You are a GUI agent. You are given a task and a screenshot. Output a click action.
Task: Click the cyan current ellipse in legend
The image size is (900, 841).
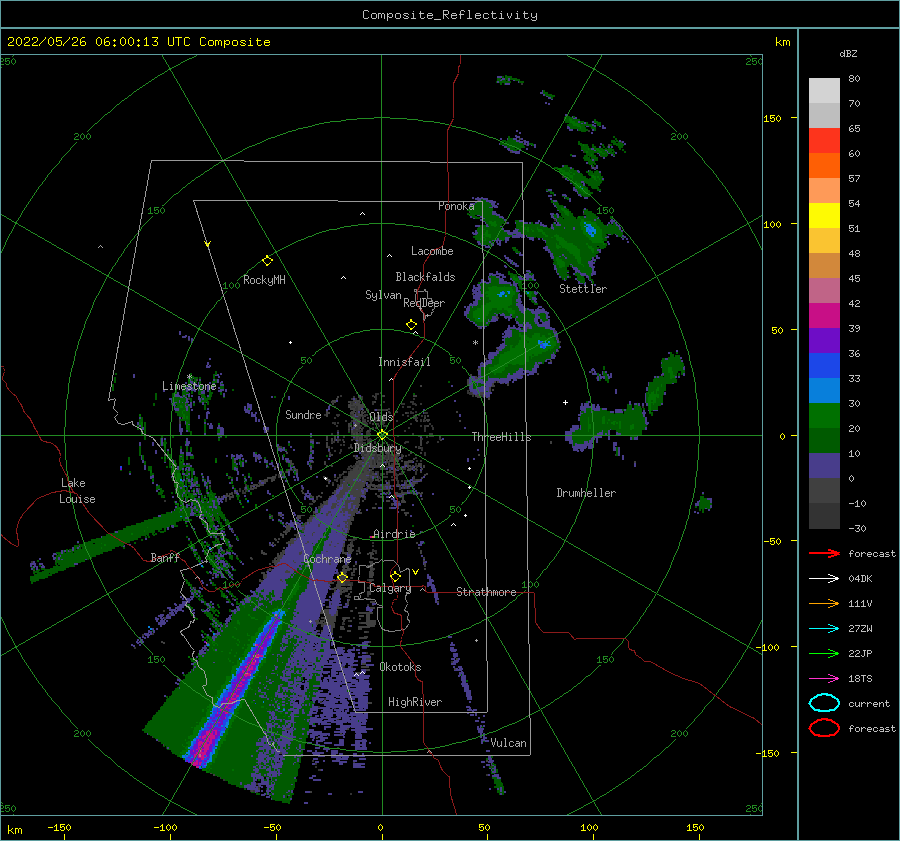click(824, 703)
